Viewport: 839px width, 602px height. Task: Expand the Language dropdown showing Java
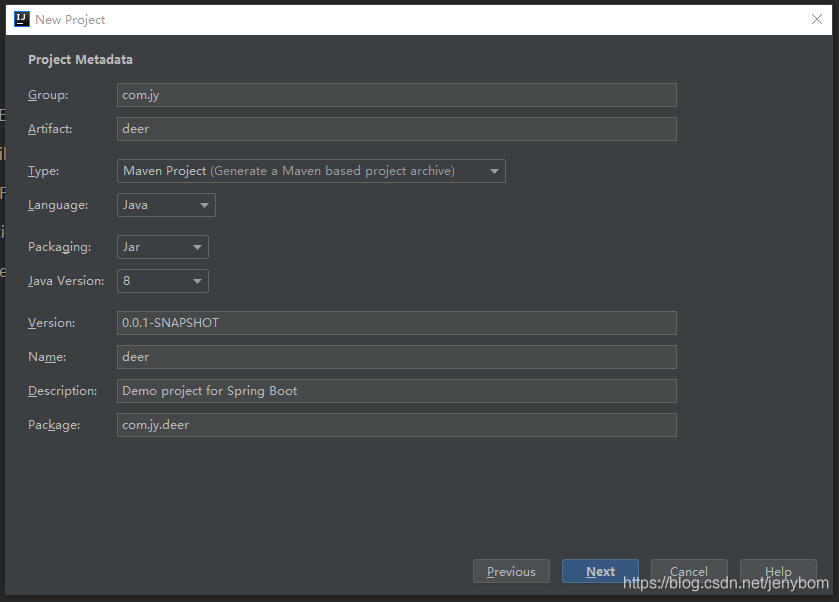(x=166, y=205)
